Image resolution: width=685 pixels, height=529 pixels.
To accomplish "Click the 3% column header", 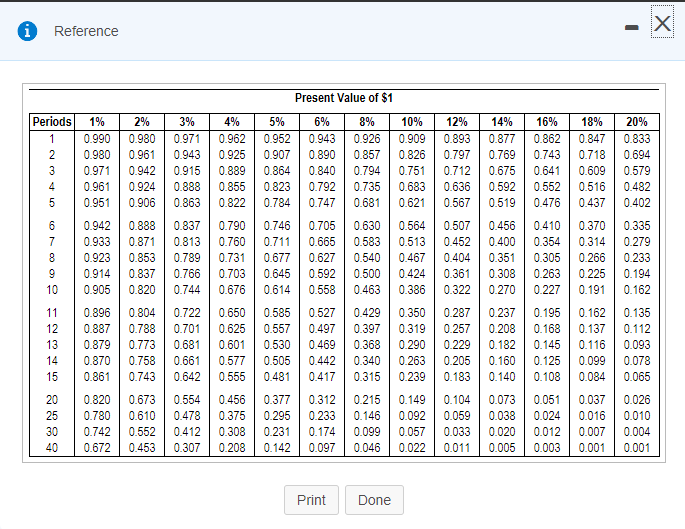I will pos(187,121).
